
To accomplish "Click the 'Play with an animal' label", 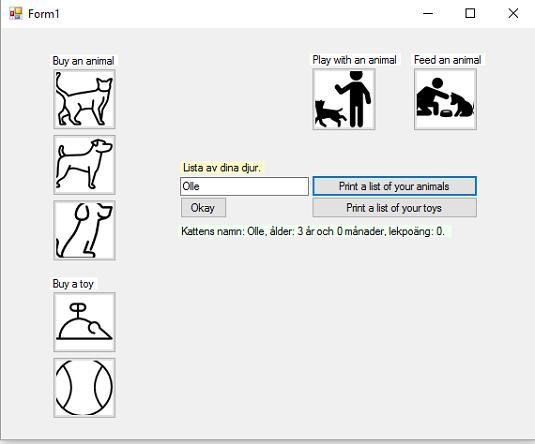I will coord(355,60).
